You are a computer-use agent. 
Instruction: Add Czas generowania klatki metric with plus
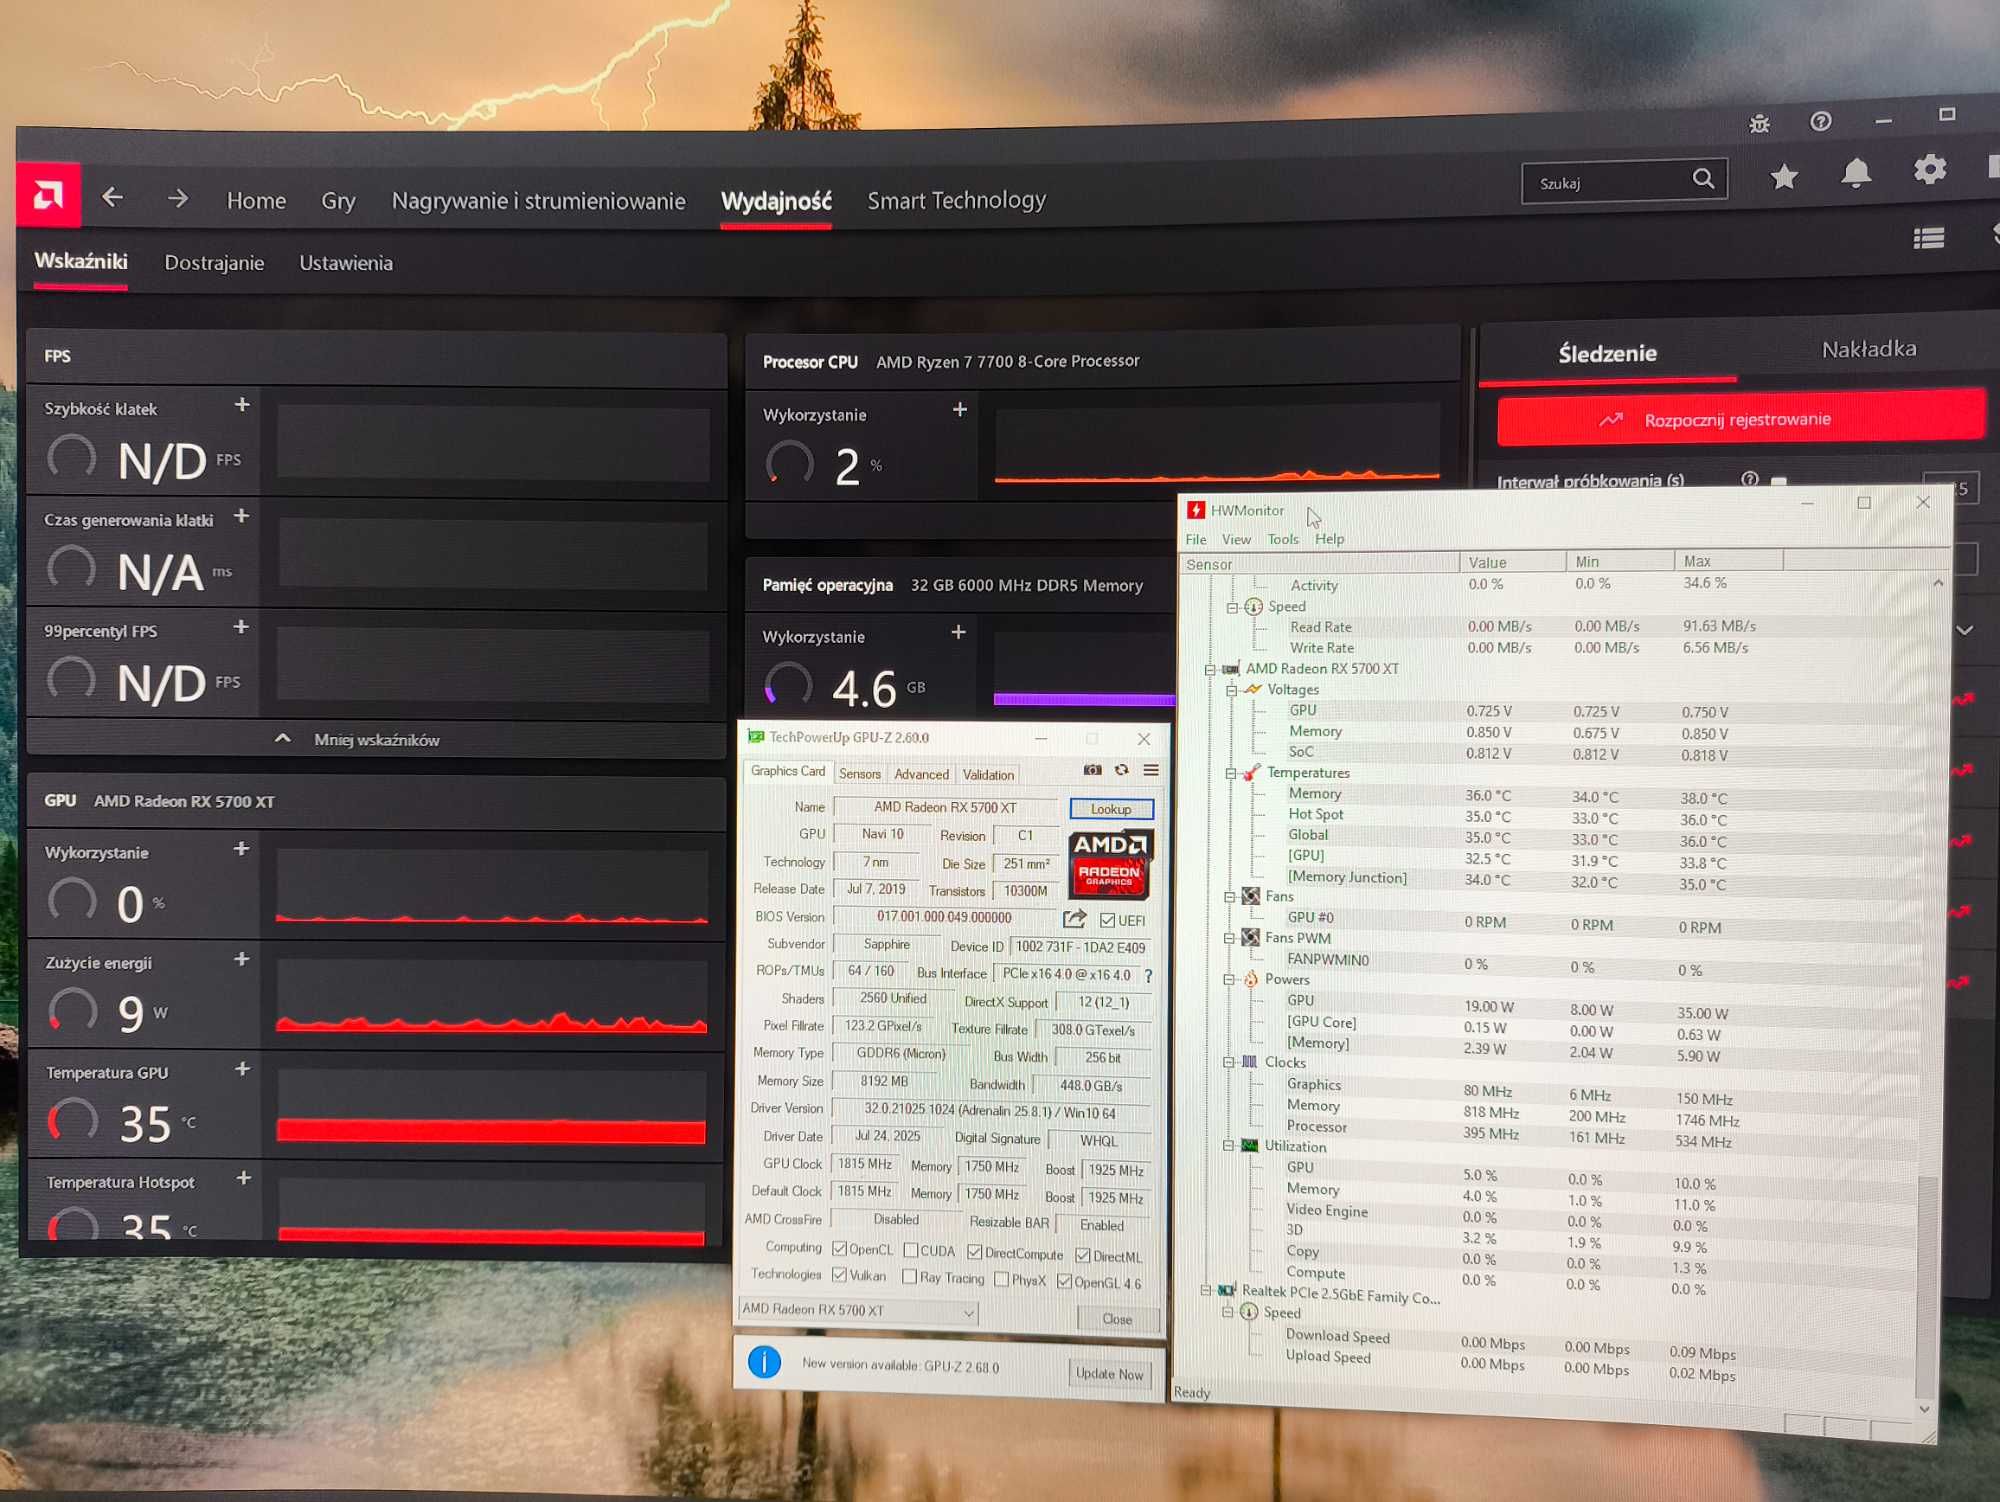241,516
